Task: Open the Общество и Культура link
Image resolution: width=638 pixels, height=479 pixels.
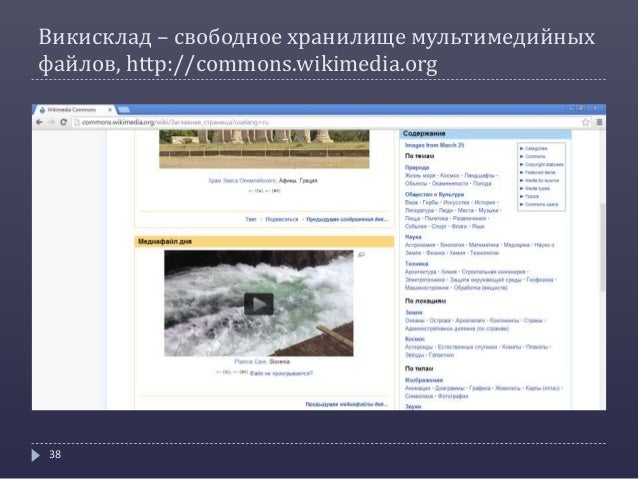Action: [434, 195]
